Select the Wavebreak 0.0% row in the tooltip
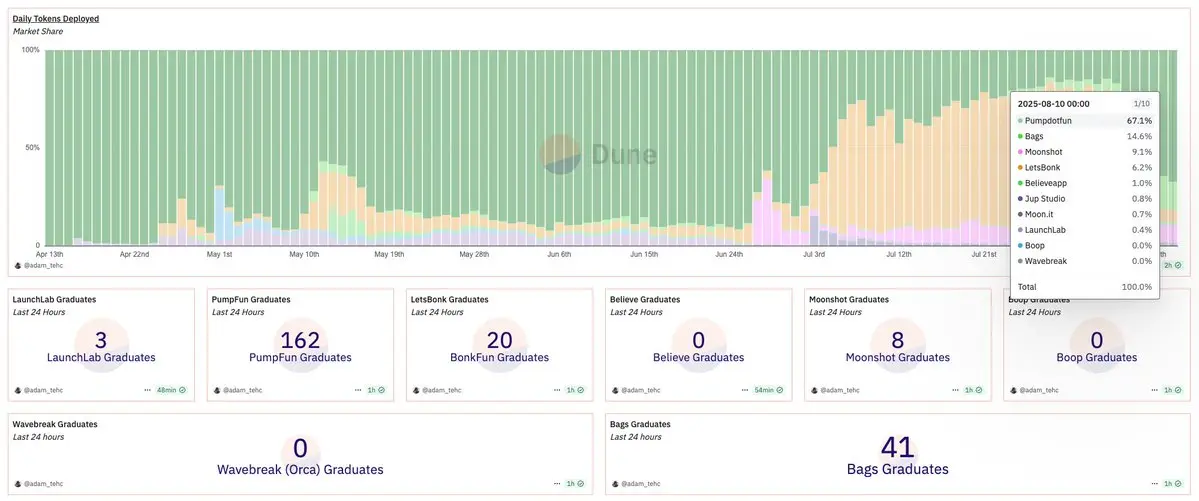 point(1085,262)
